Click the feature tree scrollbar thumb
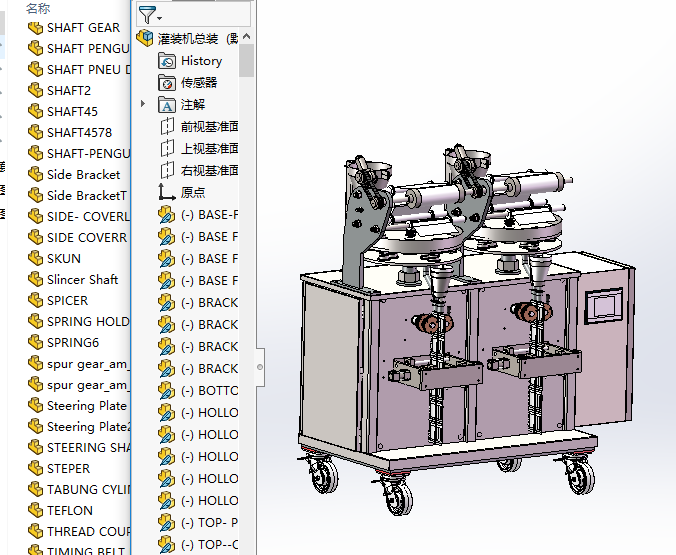 [x=247, y=60]
